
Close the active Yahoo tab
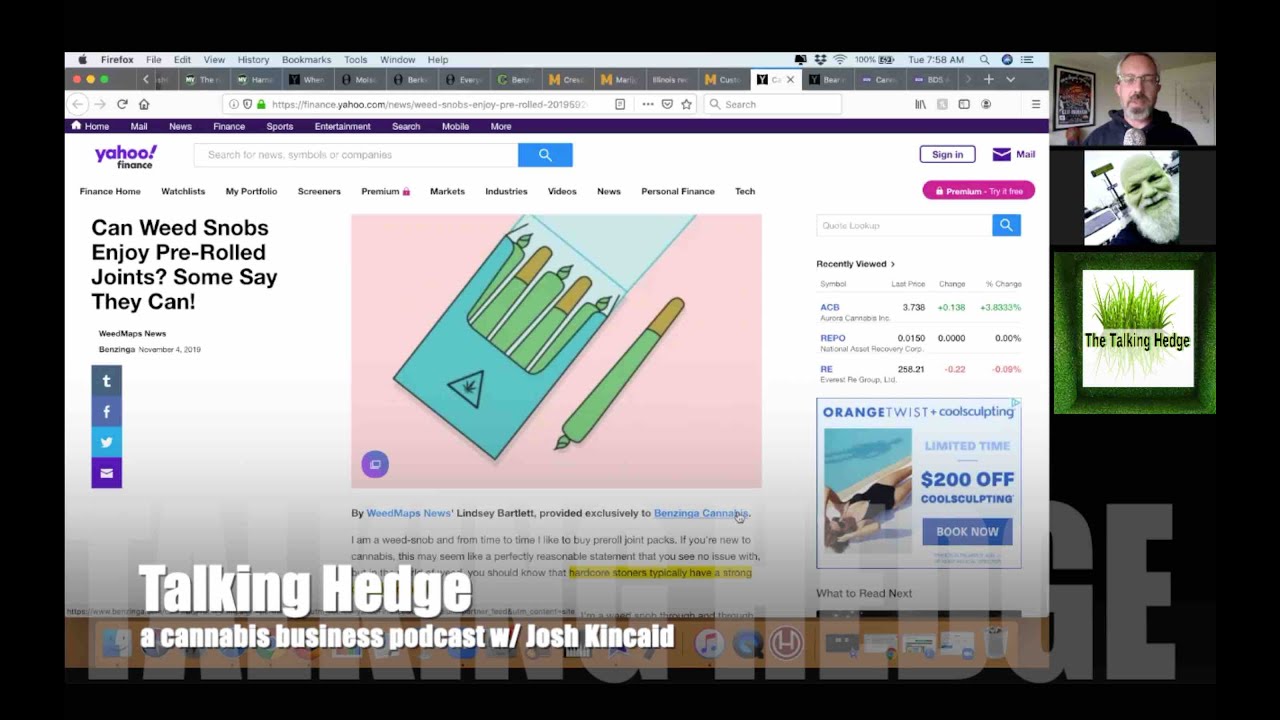coord(790,80)
